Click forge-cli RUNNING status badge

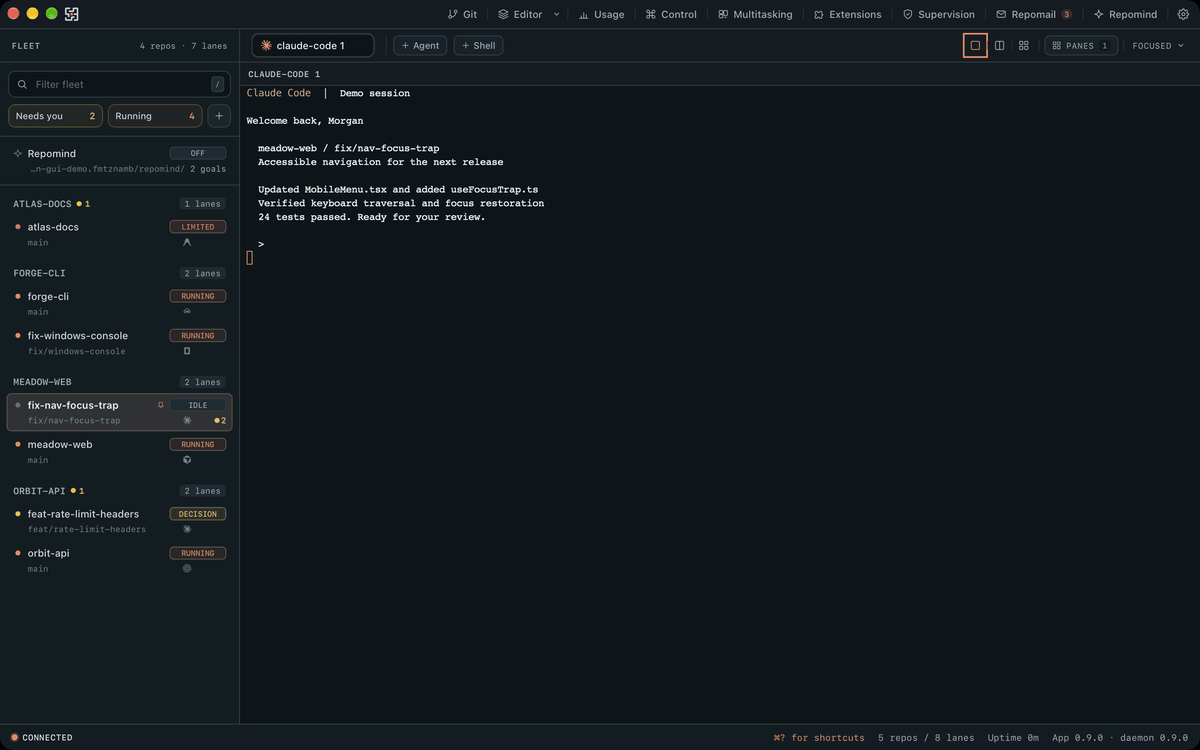coord(198,296)
